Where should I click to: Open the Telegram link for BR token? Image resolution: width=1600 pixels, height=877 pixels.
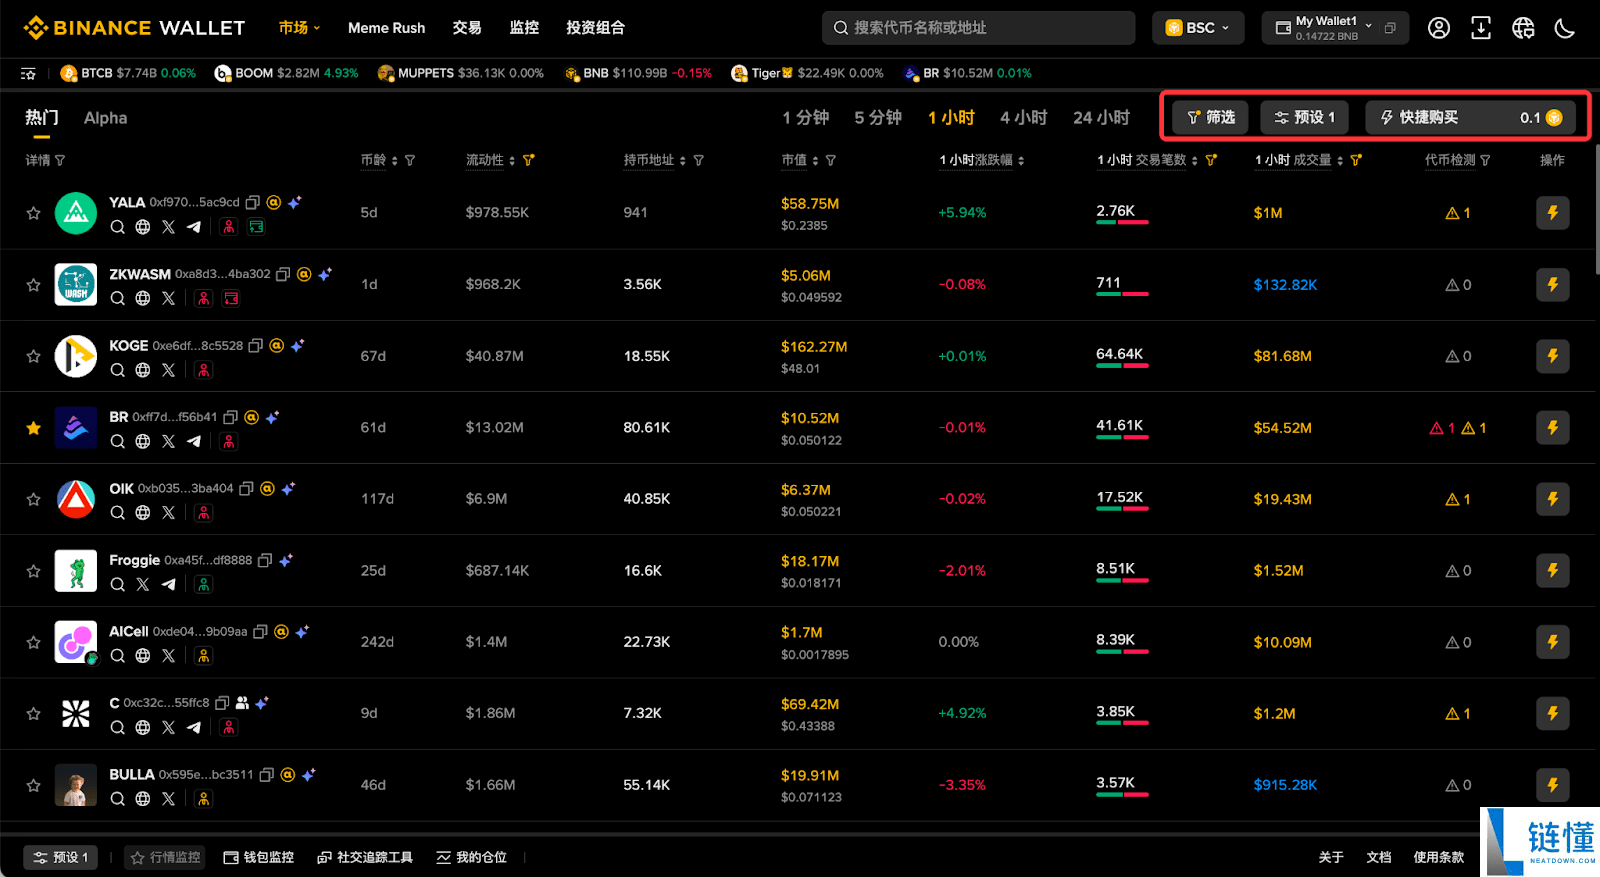pyautogui.click(x=194, y=441)
